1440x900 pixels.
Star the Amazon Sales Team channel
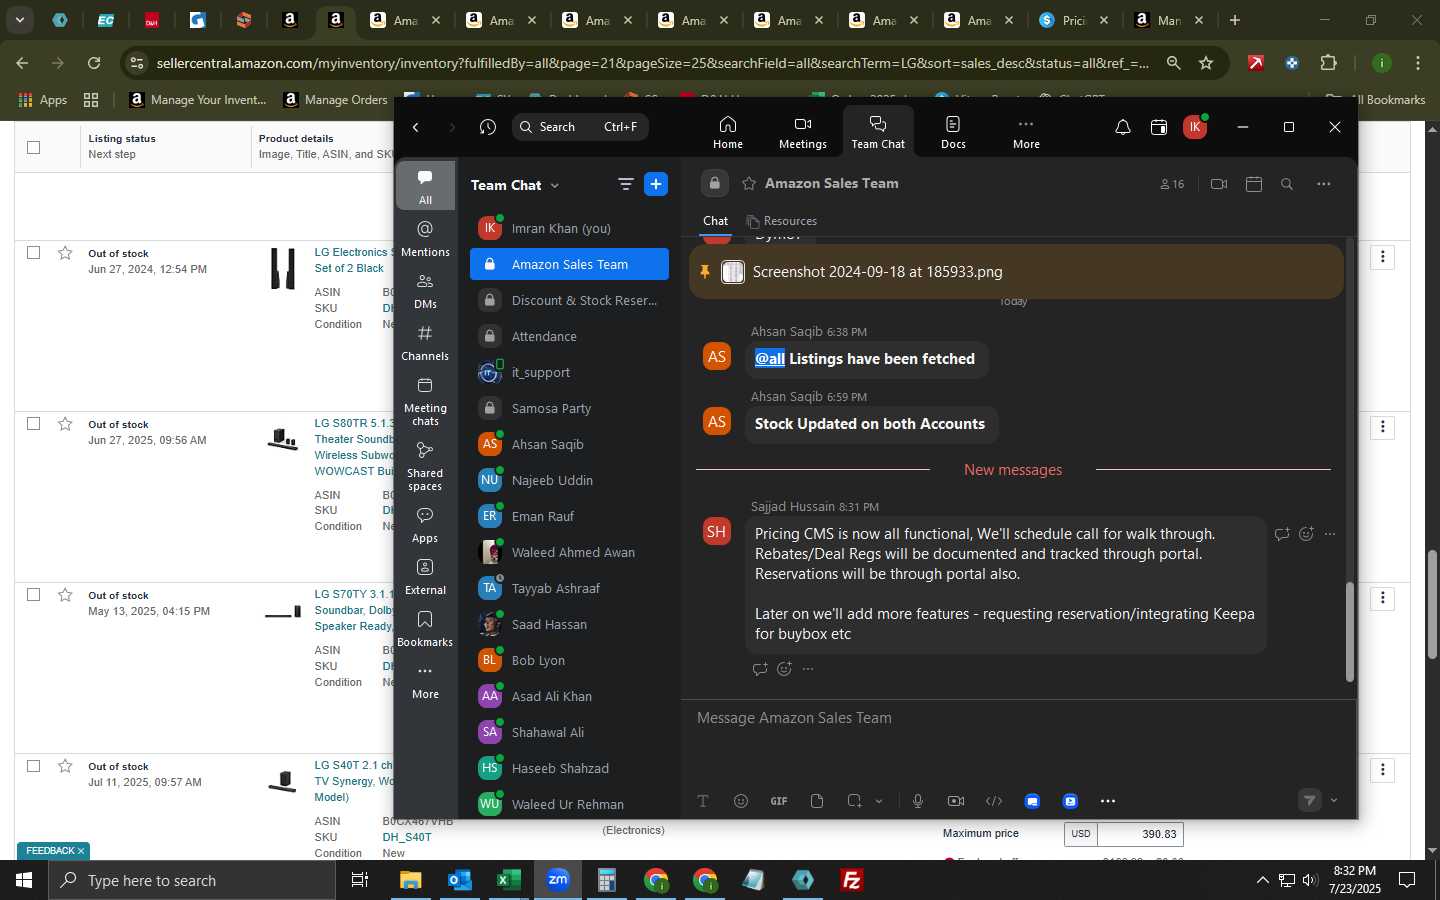pyautogui.click(x=748, y=183)
